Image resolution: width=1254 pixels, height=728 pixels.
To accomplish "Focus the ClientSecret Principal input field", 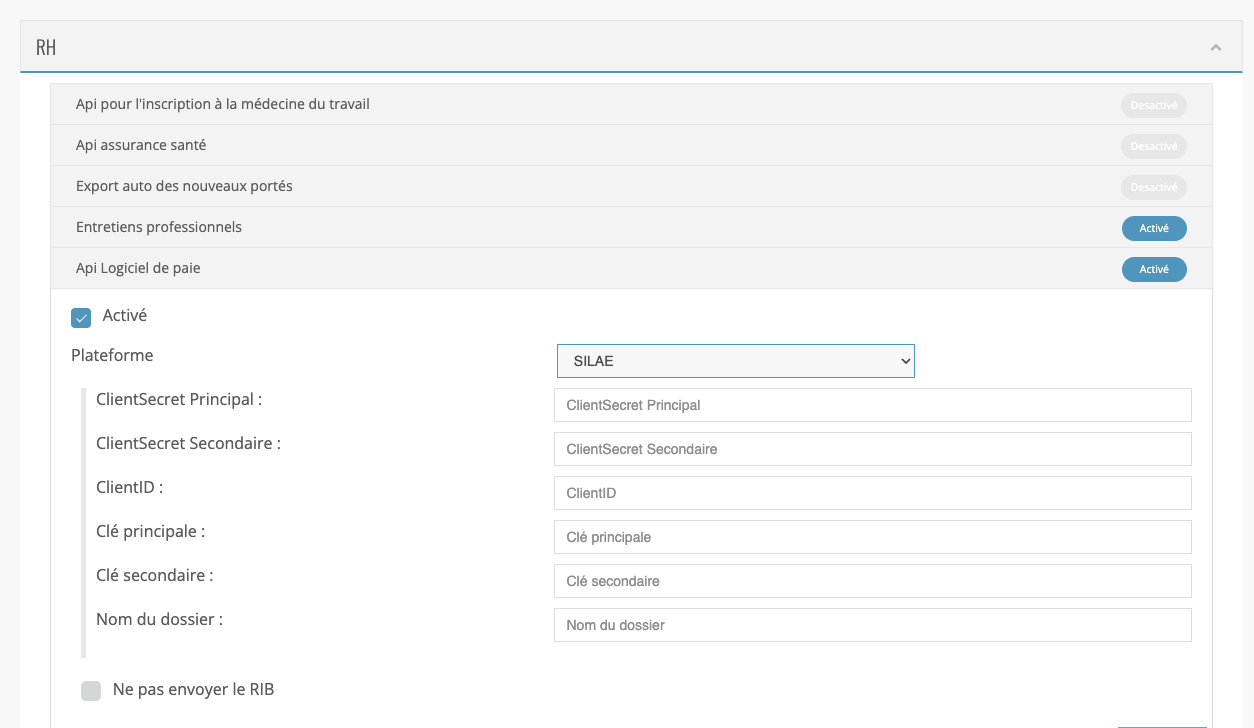I will pos(872,405).
